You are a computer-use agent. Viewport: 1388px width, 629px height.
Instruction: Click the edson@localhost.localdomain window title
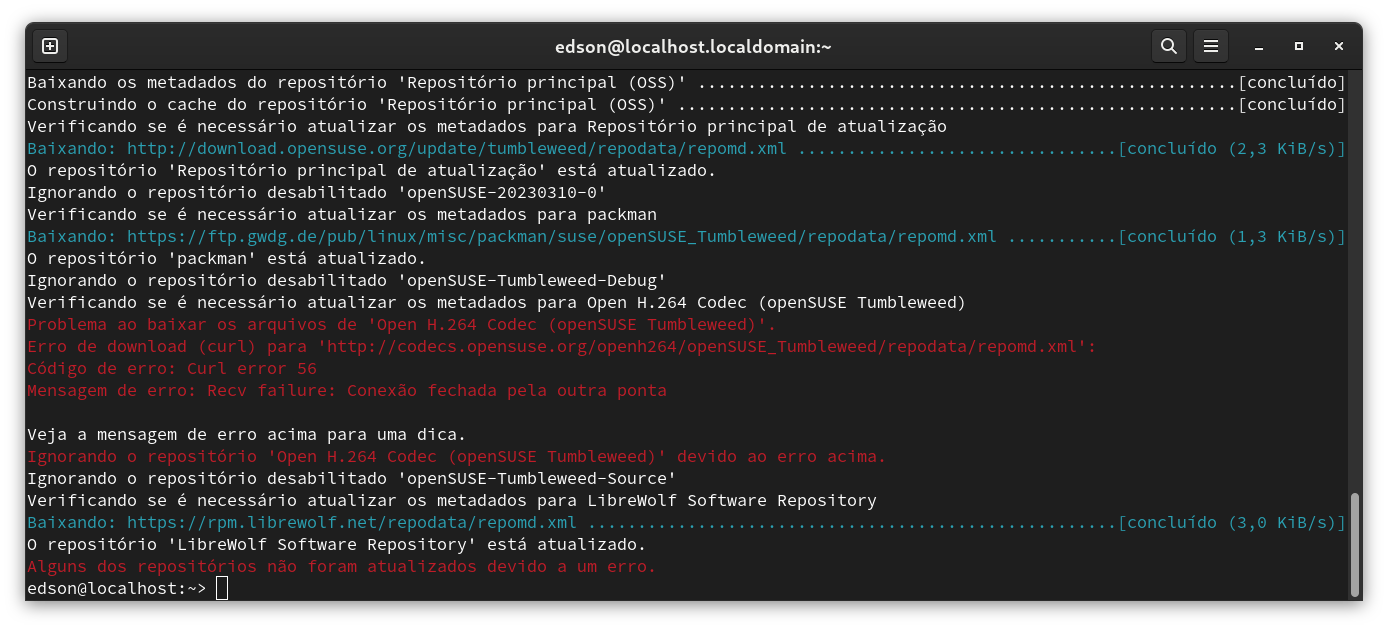point(693,46)
